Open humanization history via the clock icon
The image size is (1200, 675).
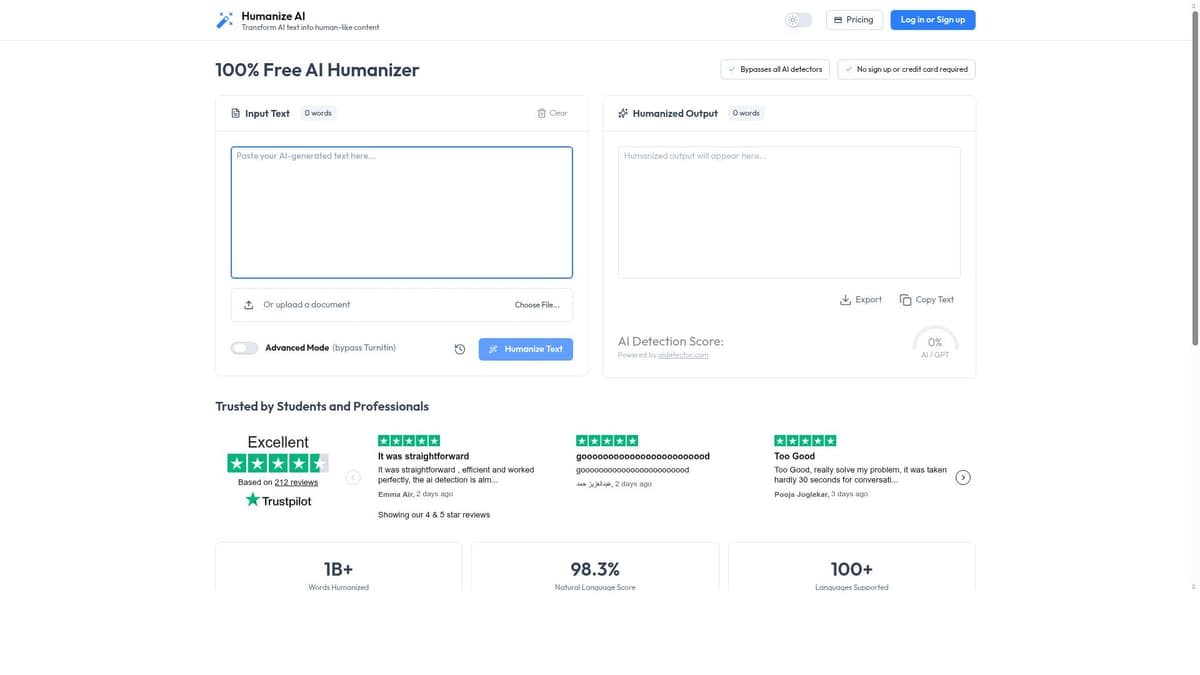click(x=459, y=349)
